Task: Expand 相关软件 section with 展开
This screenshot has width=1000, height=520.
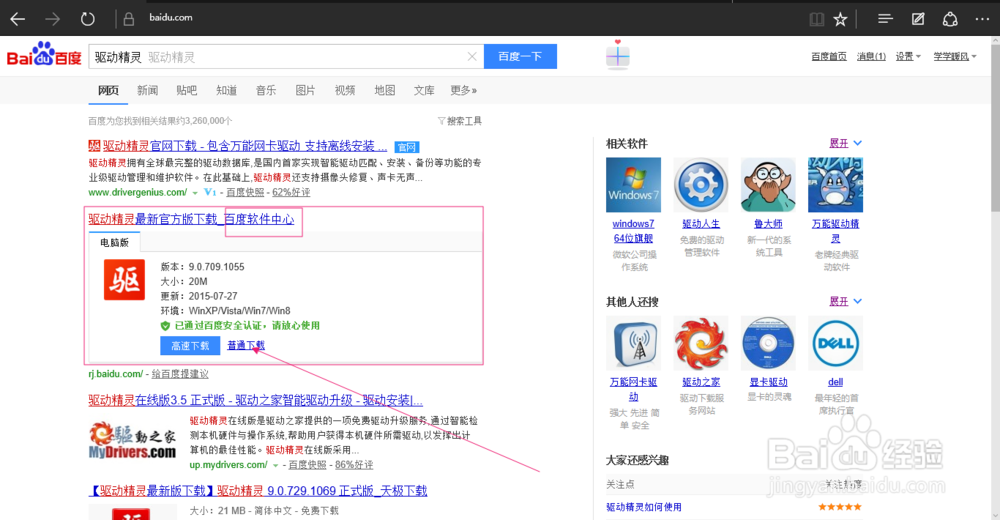Action: pyautogui.click(x=846, y=144)
